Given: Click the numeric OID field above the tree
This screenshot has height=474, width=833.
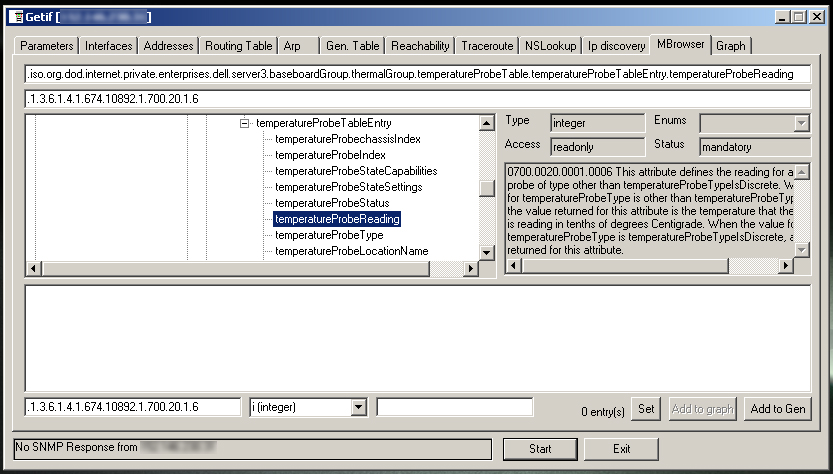Looking at the screenshot, I should pyautogui.click(x=417, y=98).
